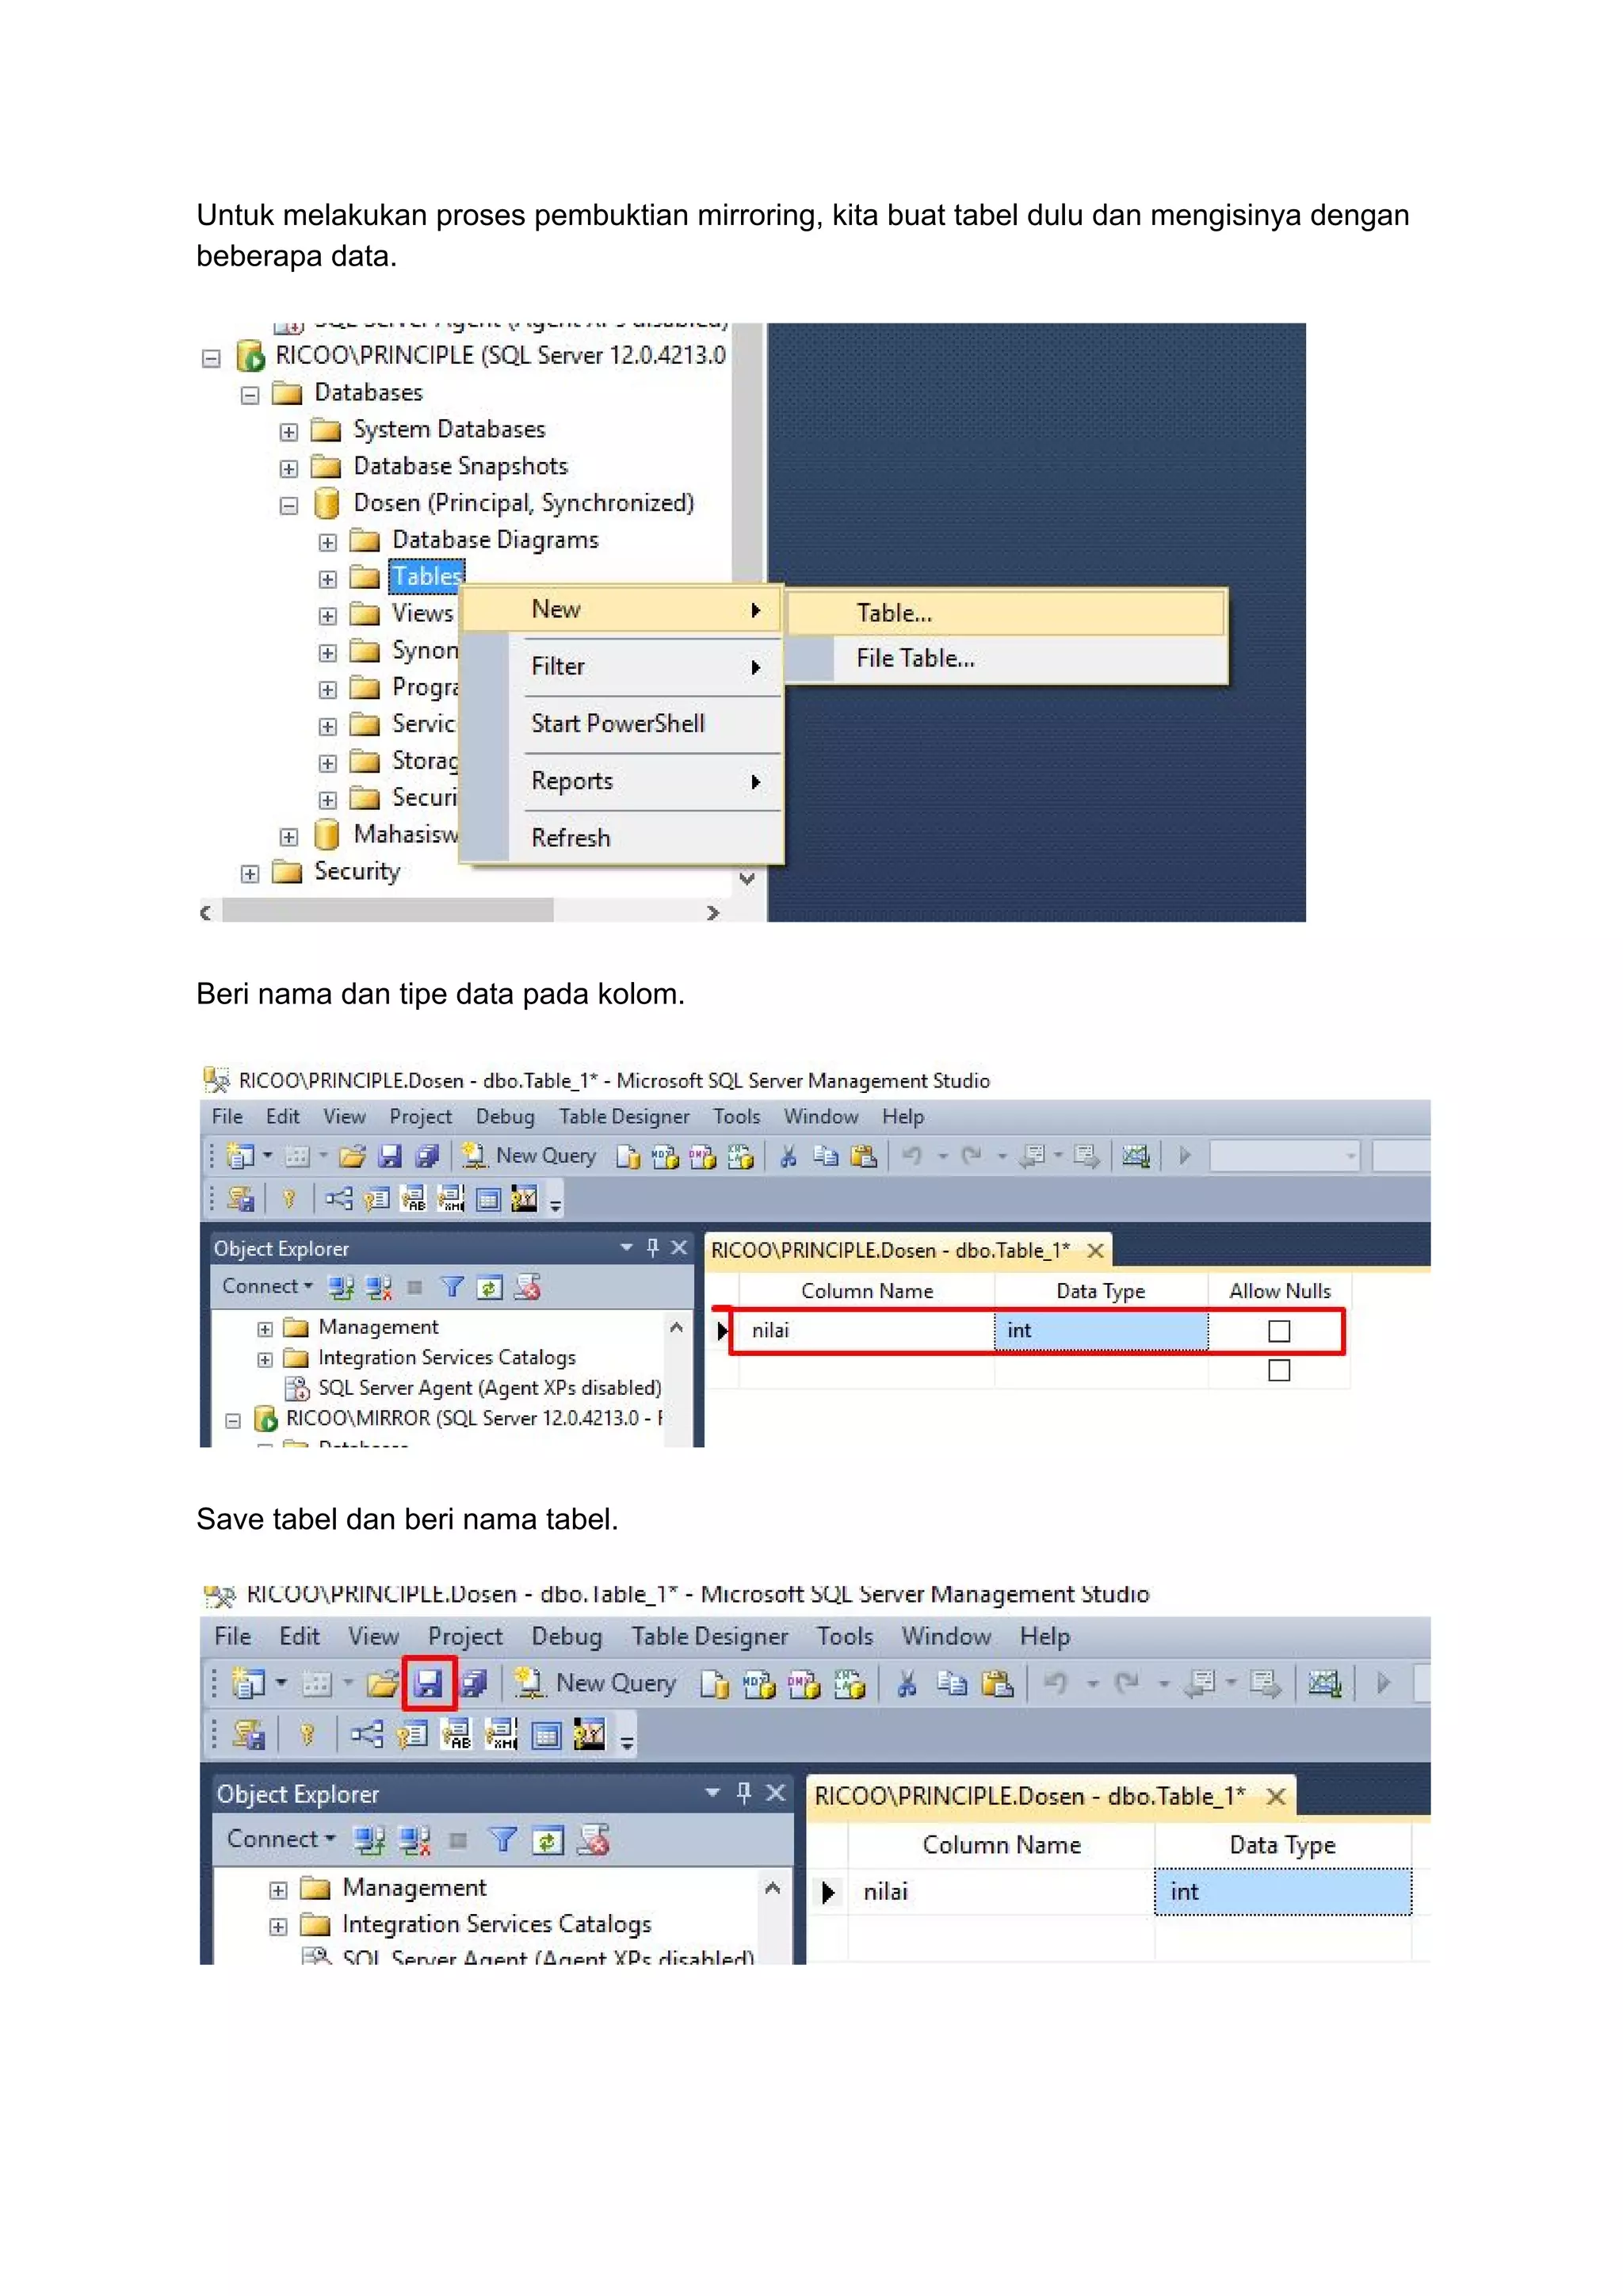Click the Set Primary Key icon in the 'Beri nama' step
Viewport: 1623px width, 2296px height.
click(289, 1198)
